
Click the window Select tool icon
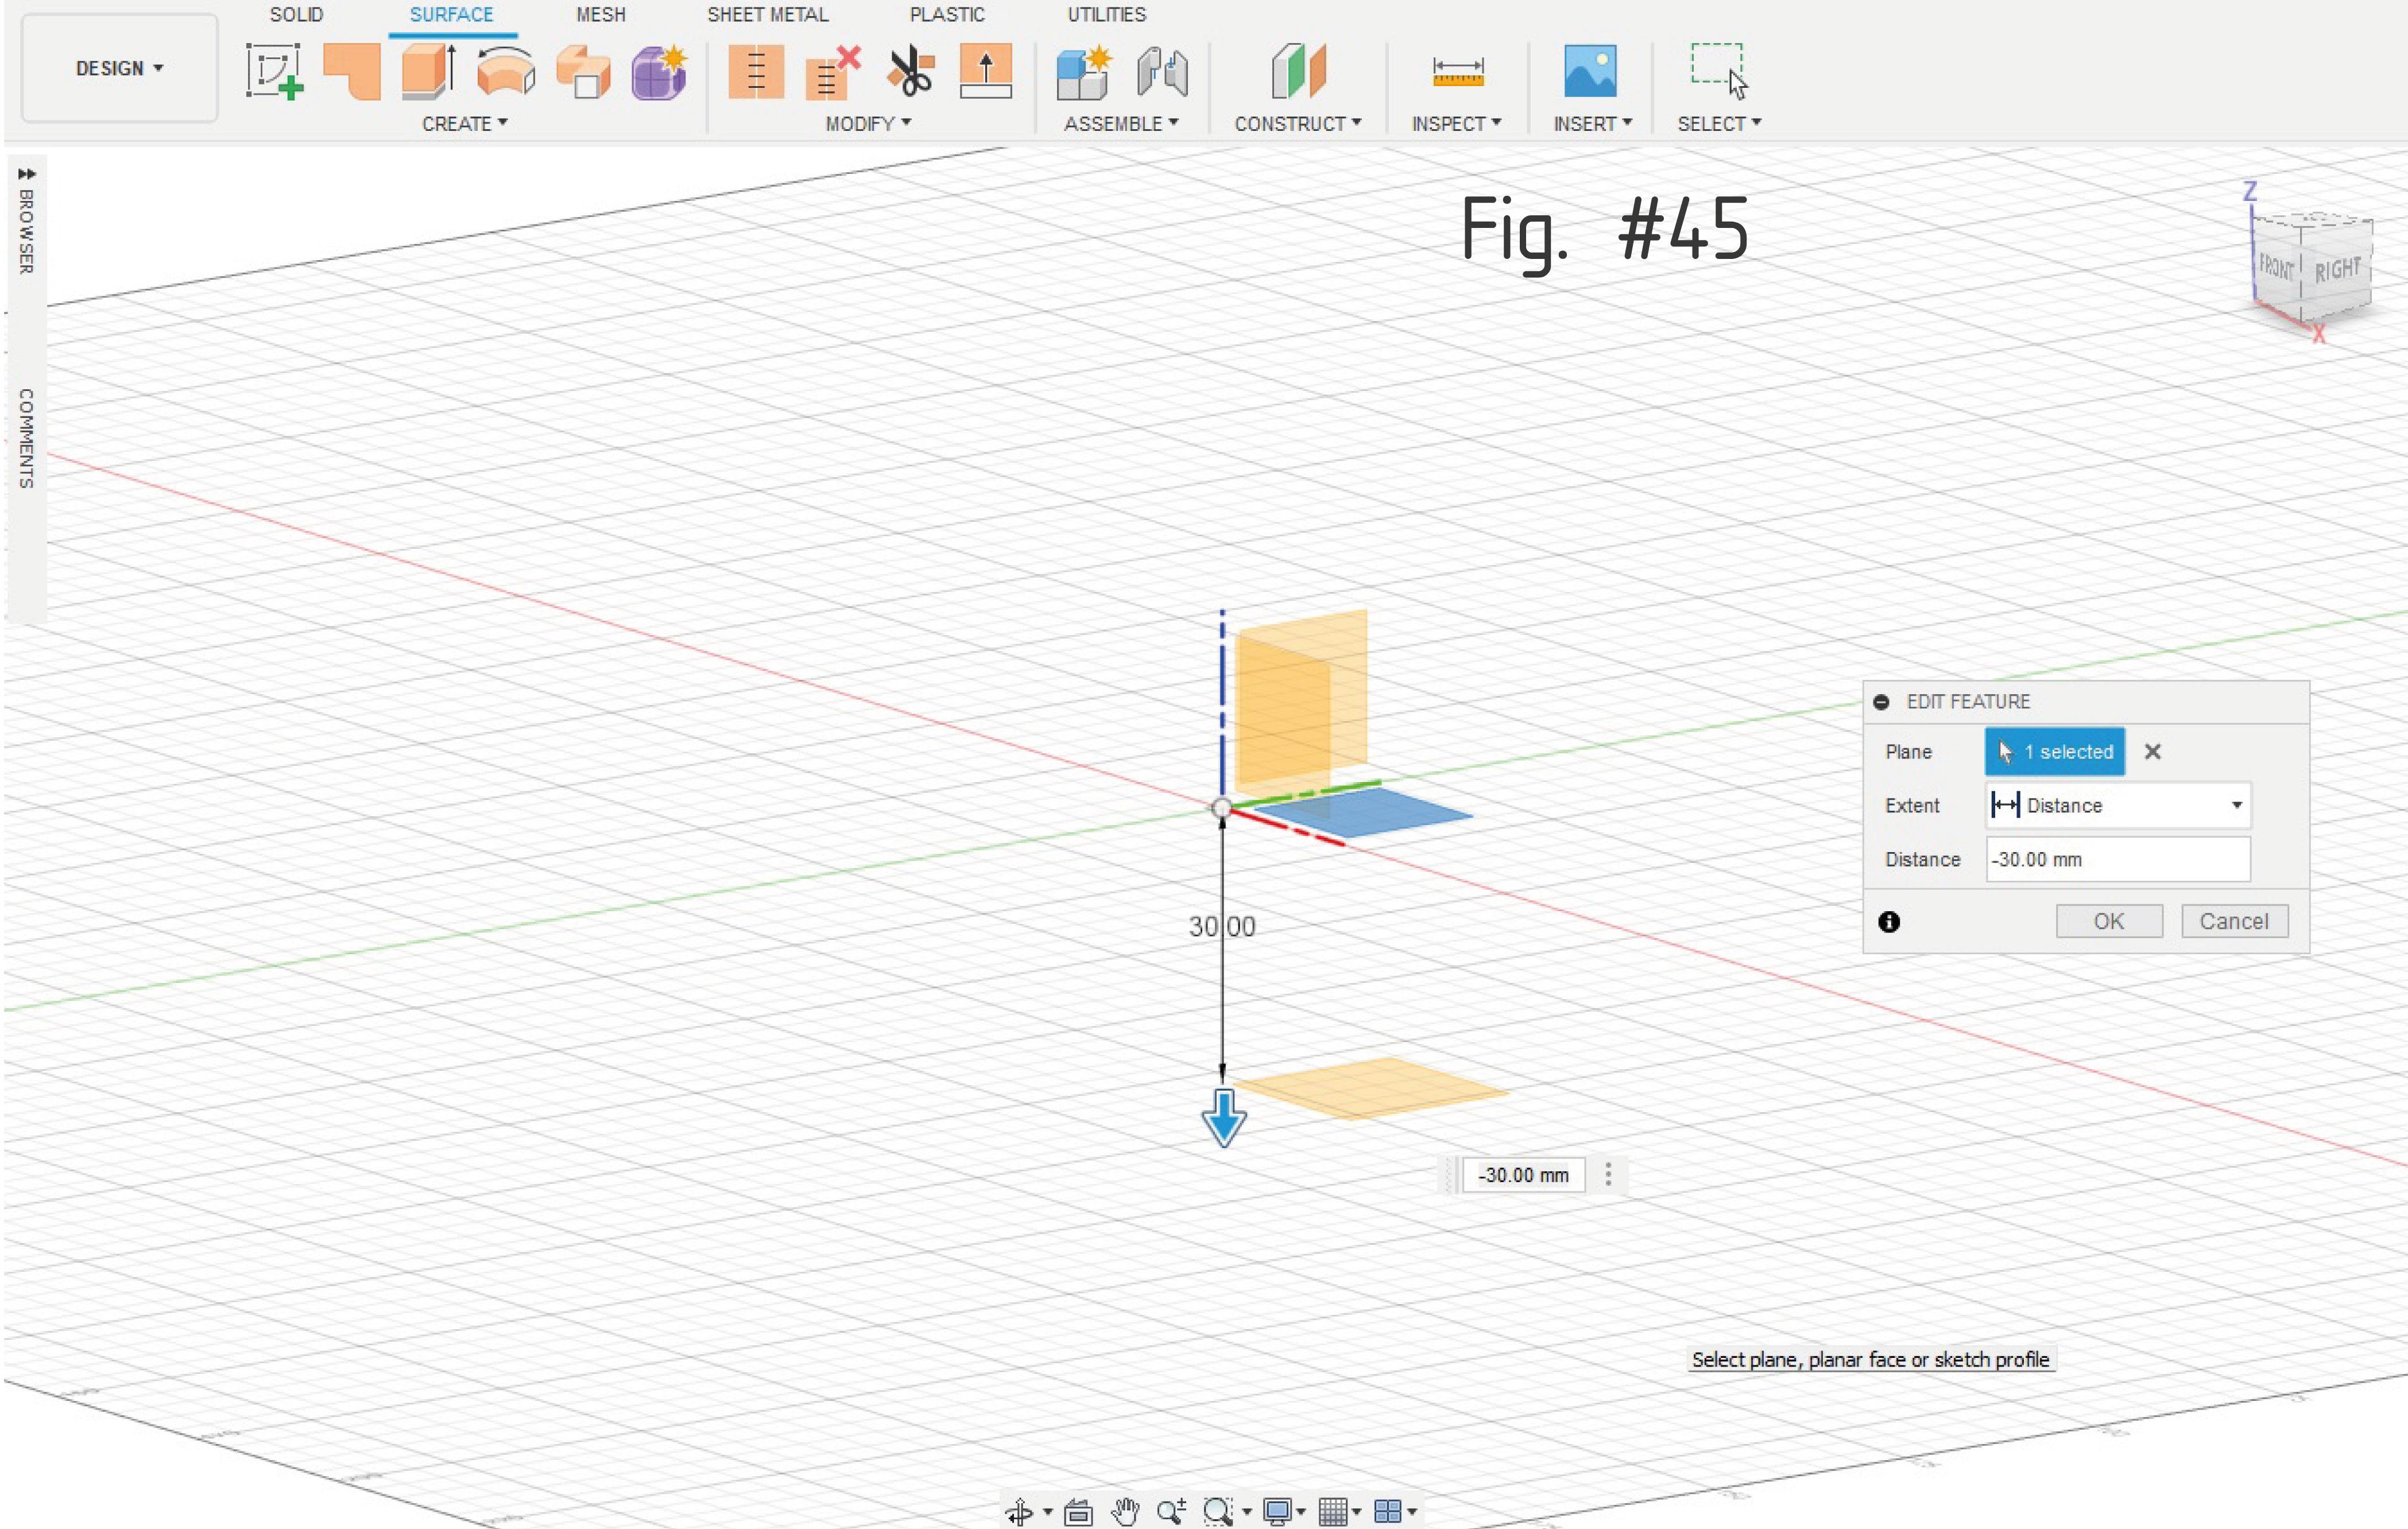tap(1719, 71)
